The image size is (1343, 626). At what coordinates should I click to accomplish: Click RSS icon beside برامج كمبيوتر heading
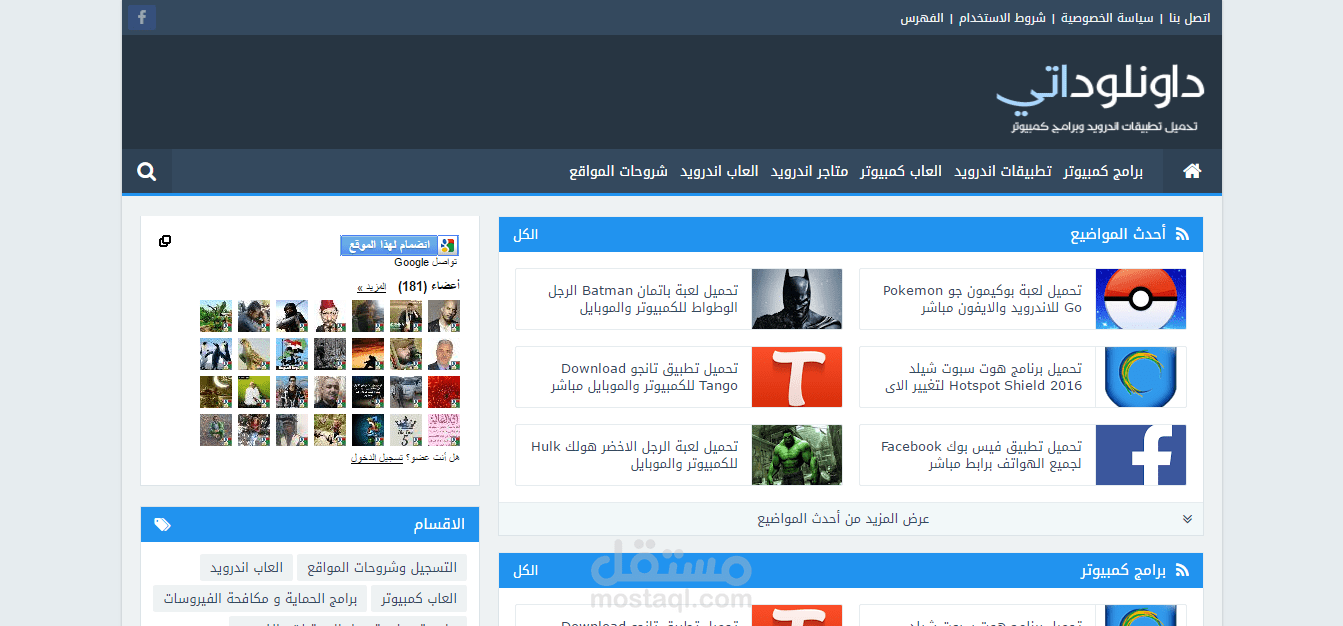[x=1182, y=570]
